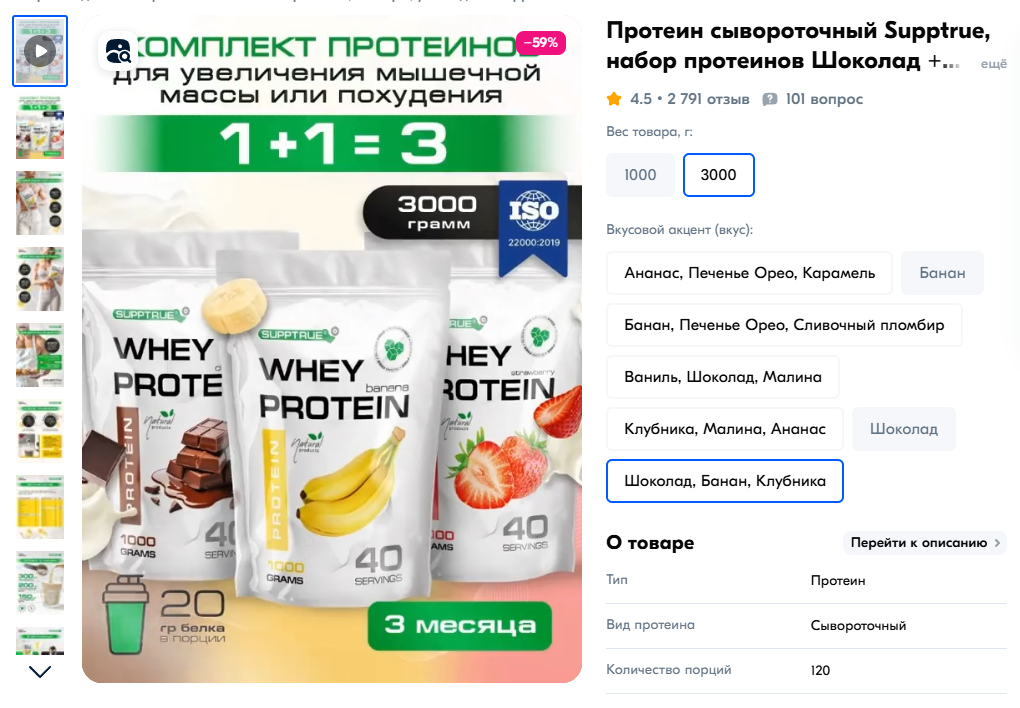This screenshot has height=708, width=1020.
Task: Select flavor Клубника, Малина, Ананас
Action: (725, 429)
